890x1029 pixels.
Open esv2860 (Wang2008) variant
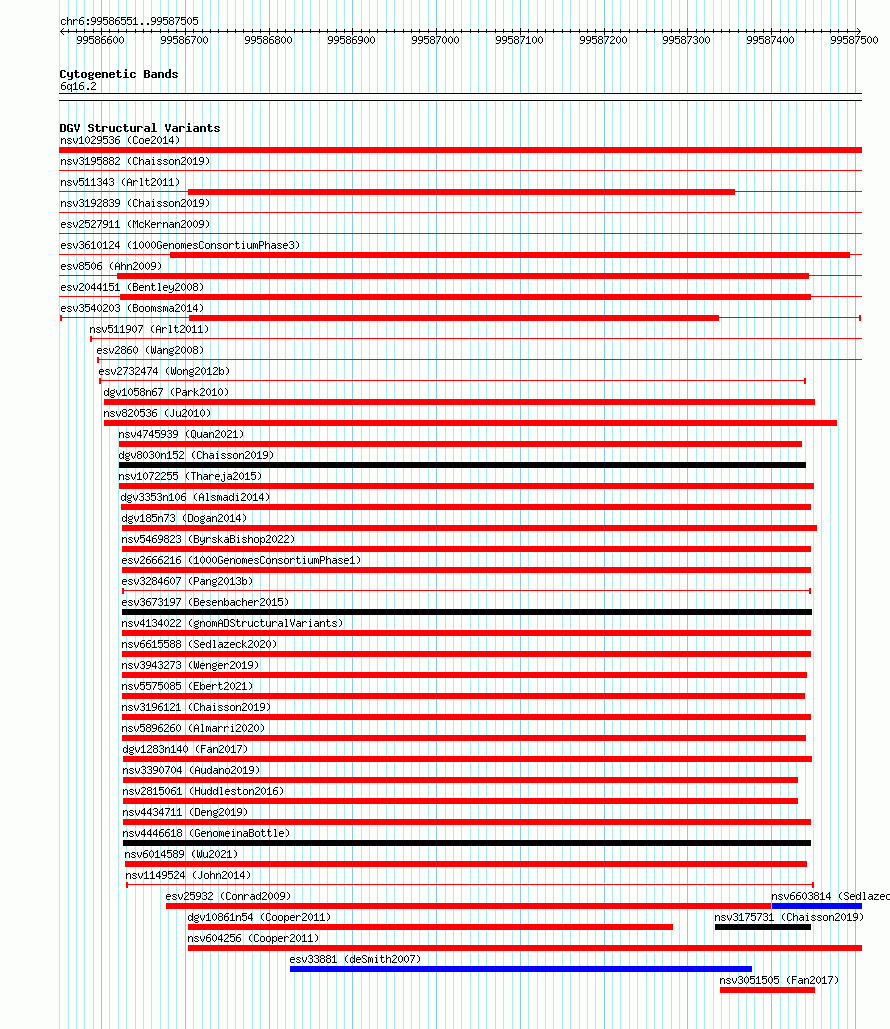150,350
